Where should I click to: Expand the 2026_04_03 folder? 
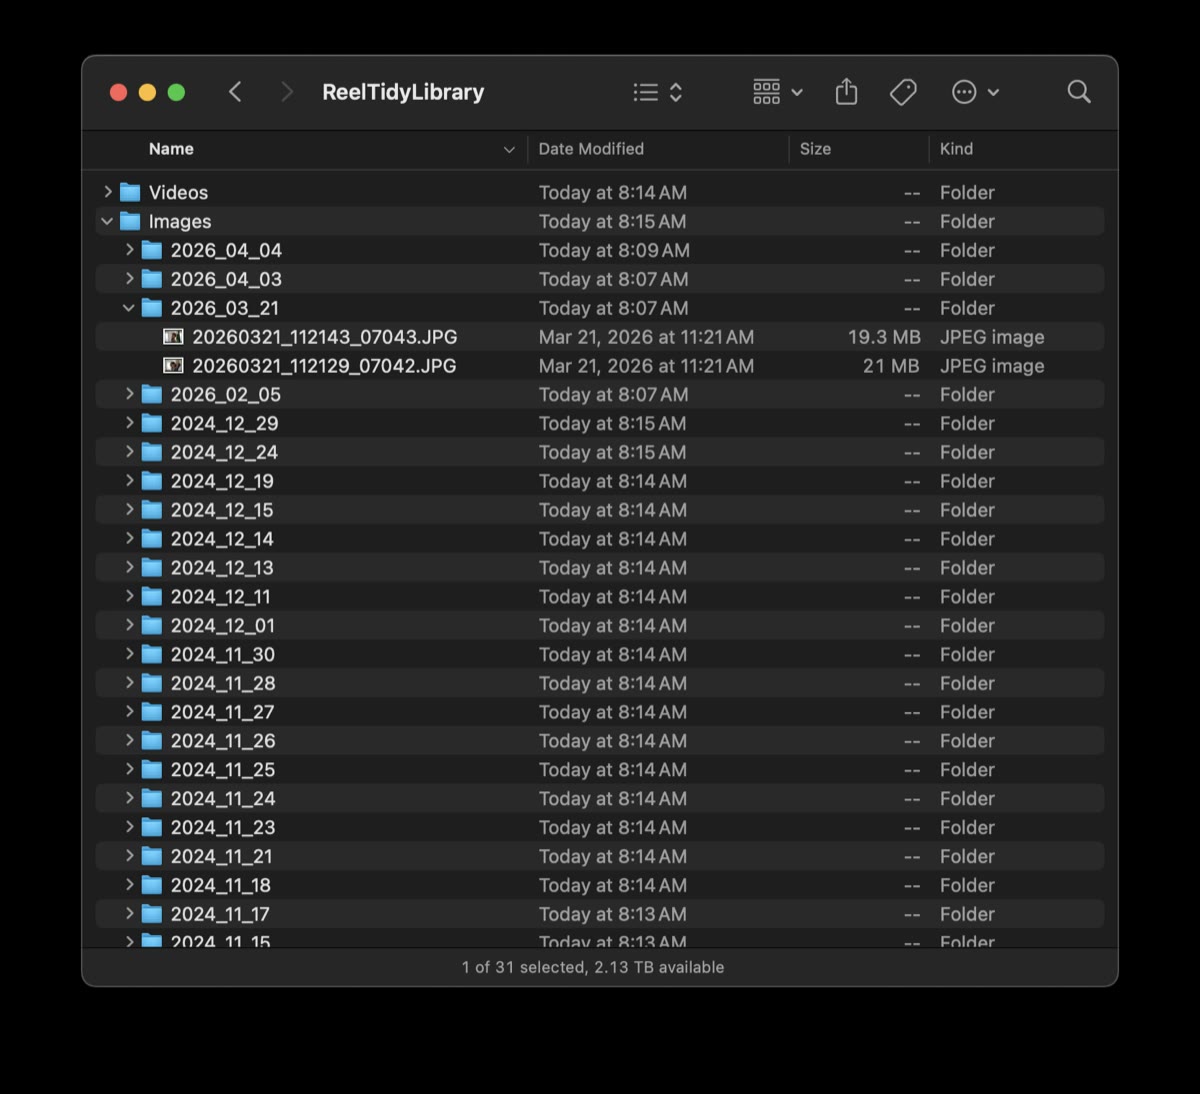point(129,279)
